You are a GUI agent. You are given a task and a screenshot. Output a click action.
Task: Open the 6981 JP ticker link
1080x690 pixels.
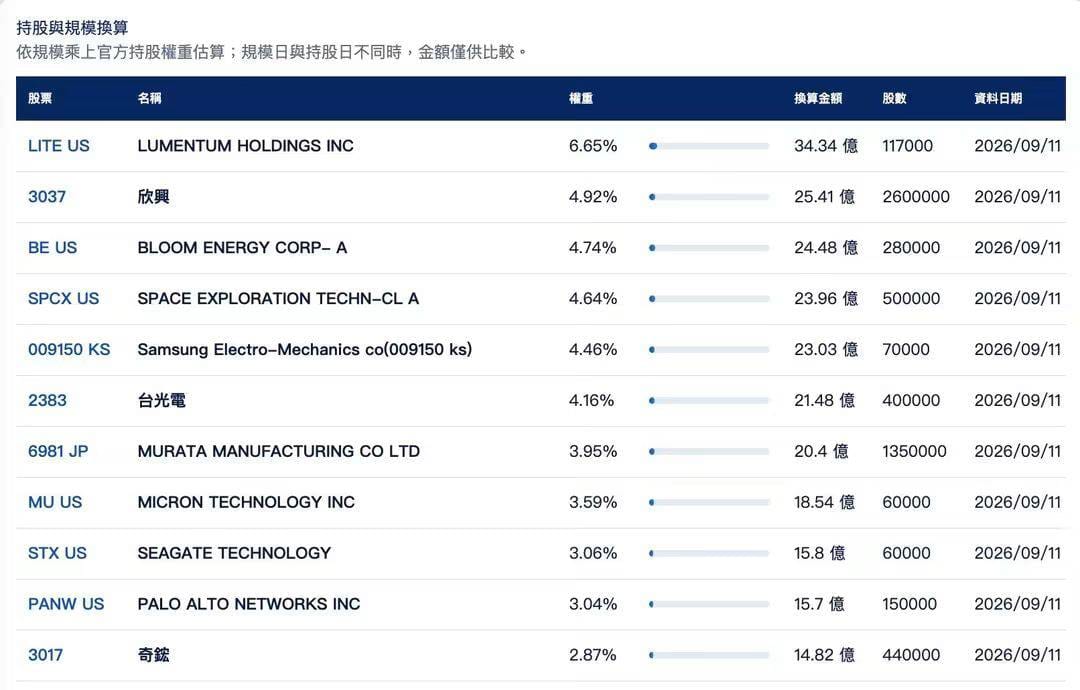point(58,452)
